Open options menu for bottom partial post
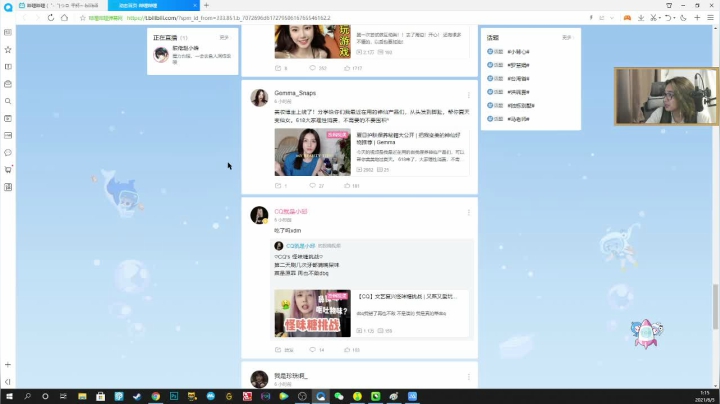720x404 pixels. point(468,377)
